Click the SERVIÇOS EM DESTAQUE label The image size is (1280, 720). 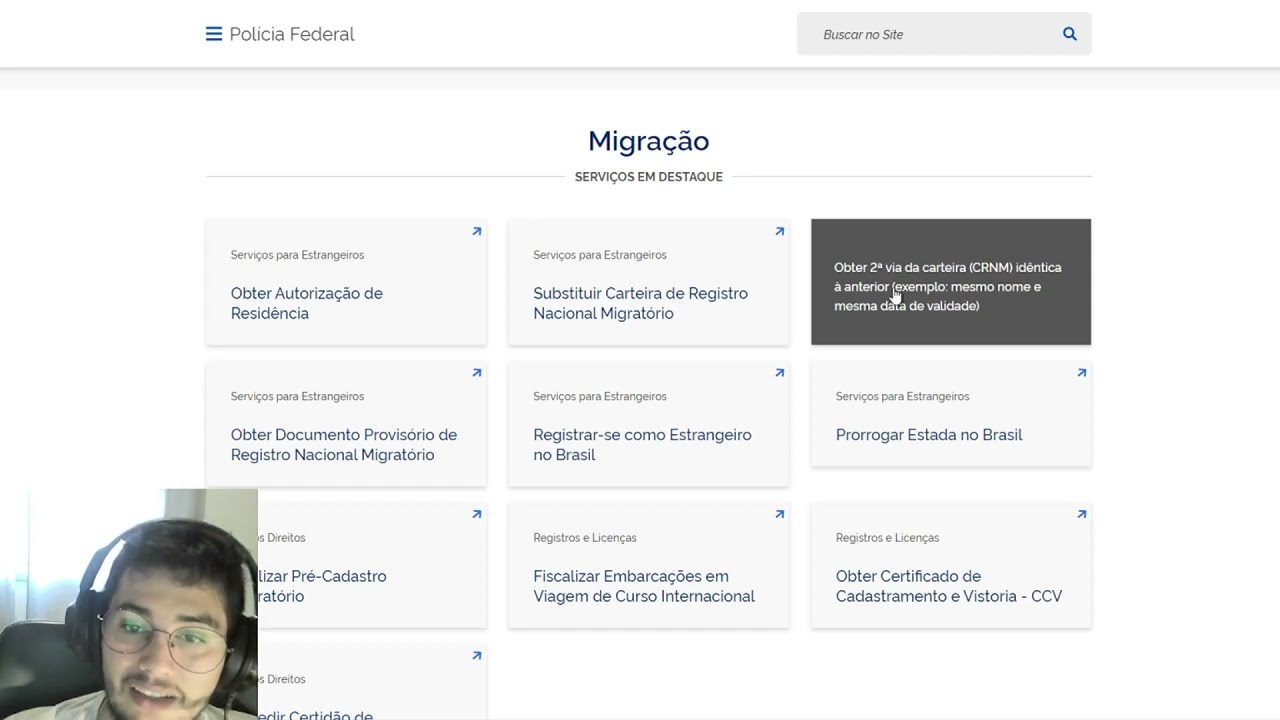tap(648, 177)
